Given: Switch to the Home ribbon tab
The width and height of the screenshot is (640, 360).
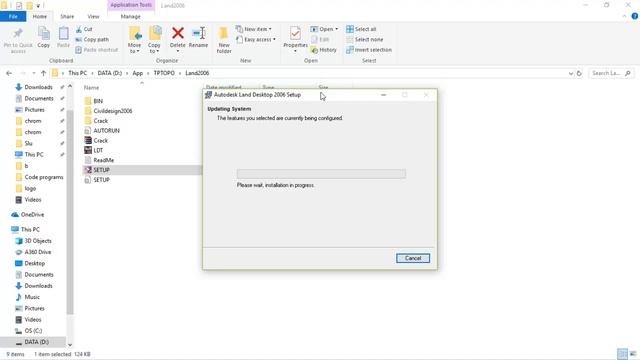Looking at the screenshot, I should coord(40,16).
